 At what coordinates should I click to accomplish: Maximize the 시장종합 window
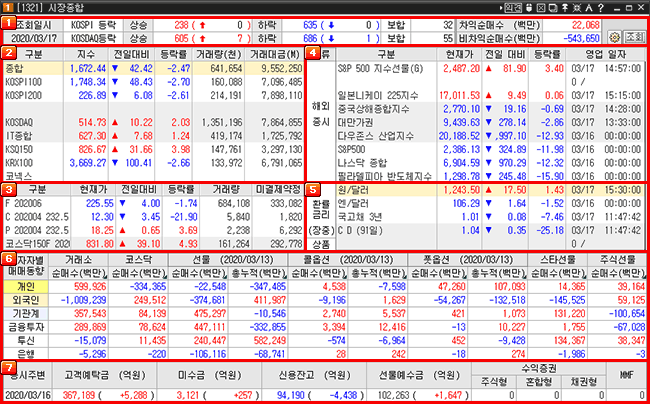[x=629, y=7]
